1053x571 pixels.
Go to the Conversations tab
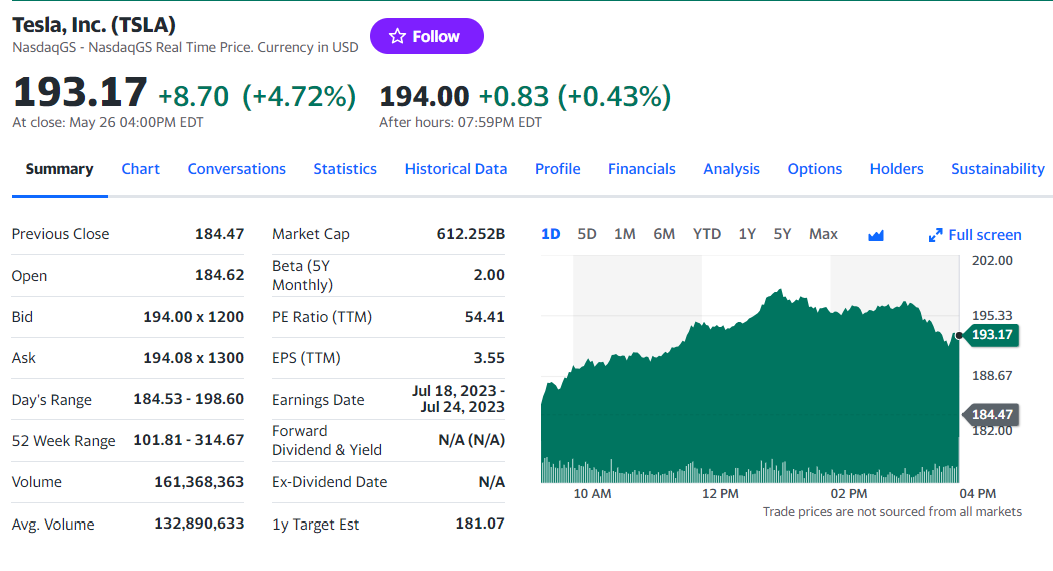click(x=236, y=169)
